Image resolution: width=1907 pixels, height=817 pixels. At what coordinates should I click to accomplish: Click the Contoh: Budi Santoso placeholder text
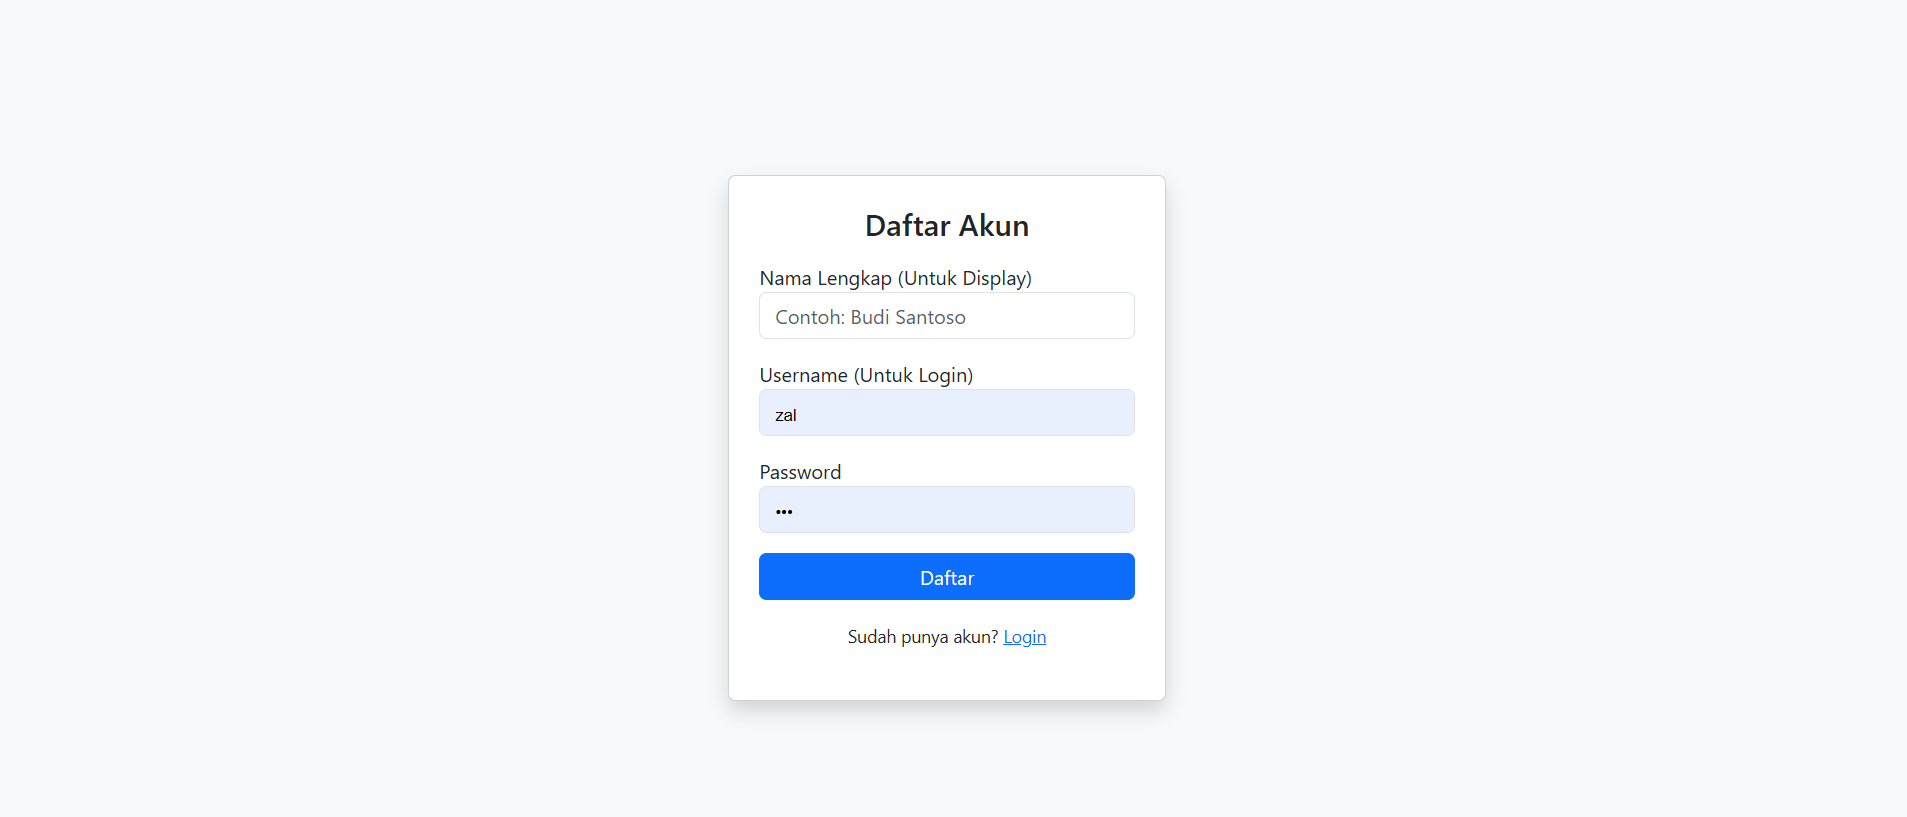(x=870, y=317)
